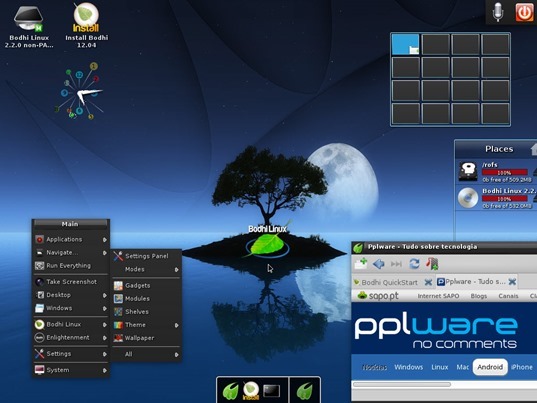Expand the Enlightenment submenu arrow

click(x=105, y=338)
